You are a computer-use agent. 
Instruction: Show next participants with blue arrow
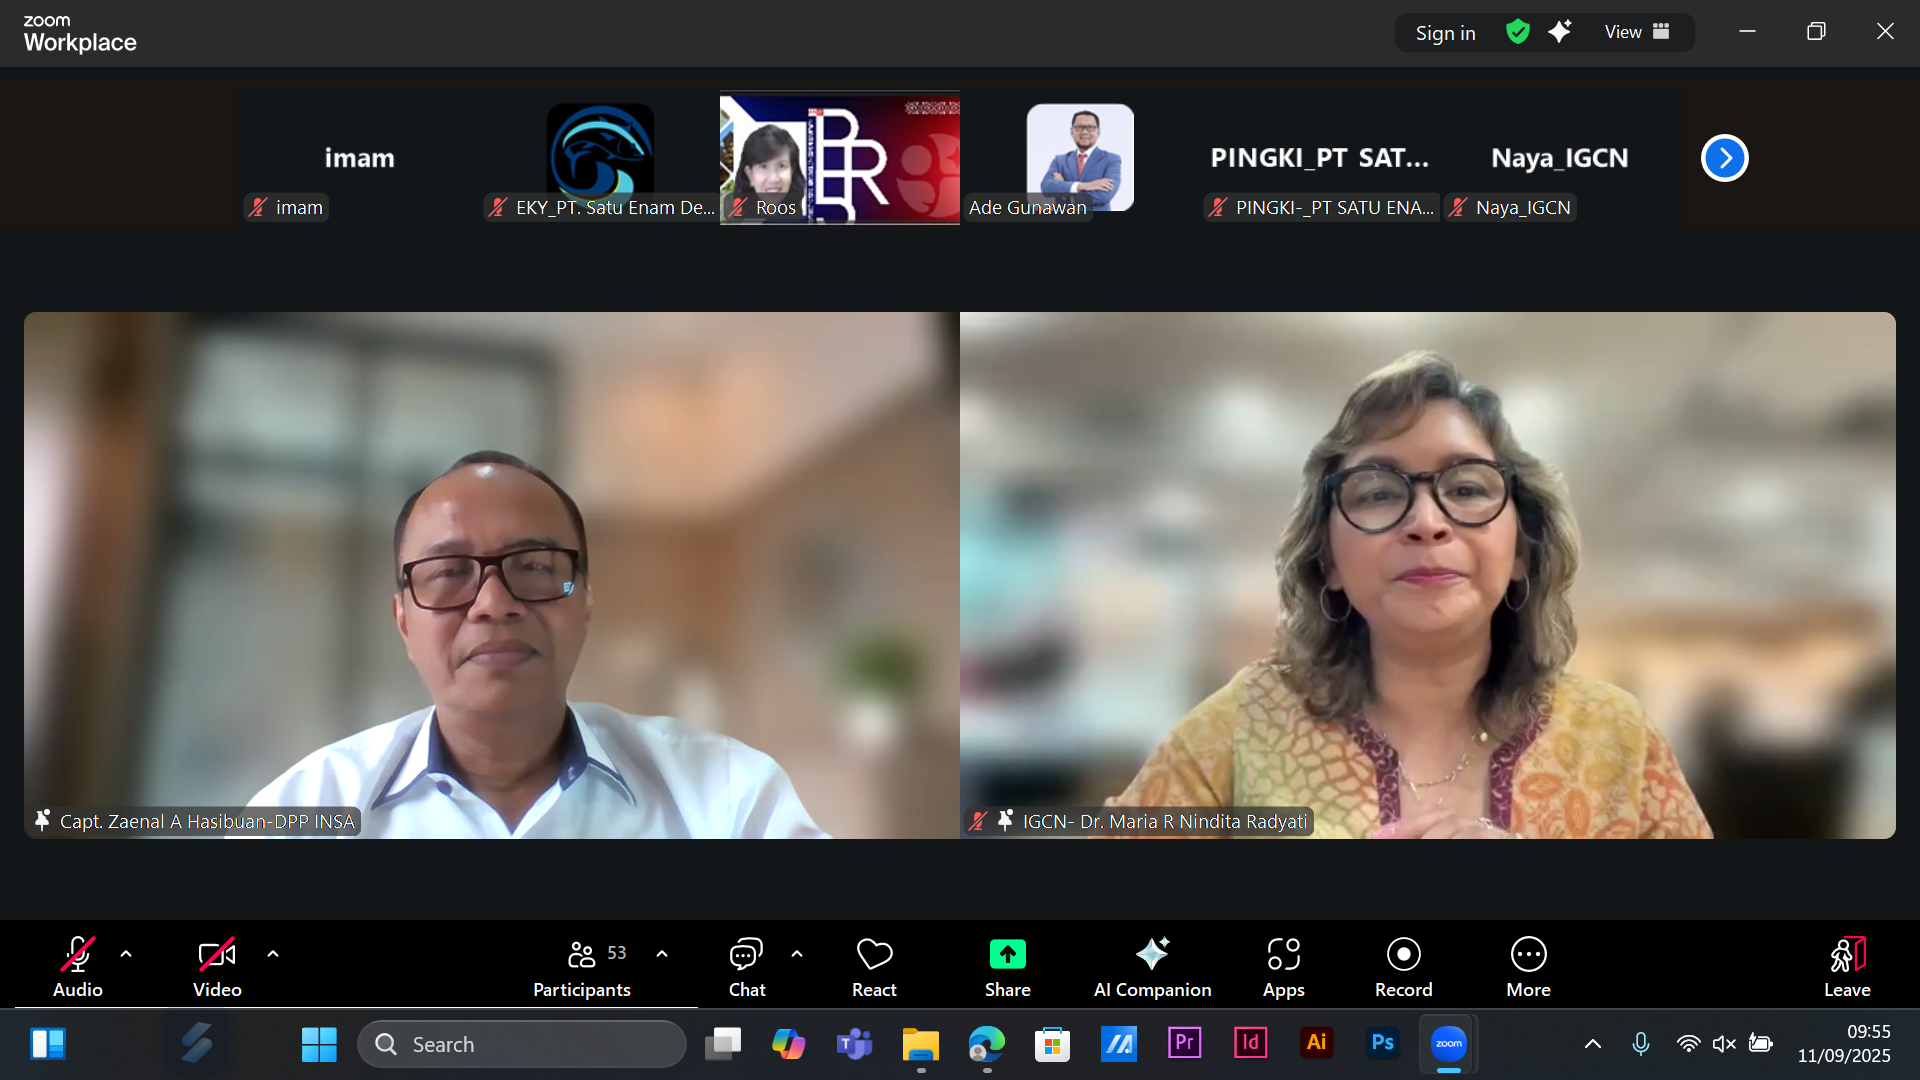tap(1724, 158)
